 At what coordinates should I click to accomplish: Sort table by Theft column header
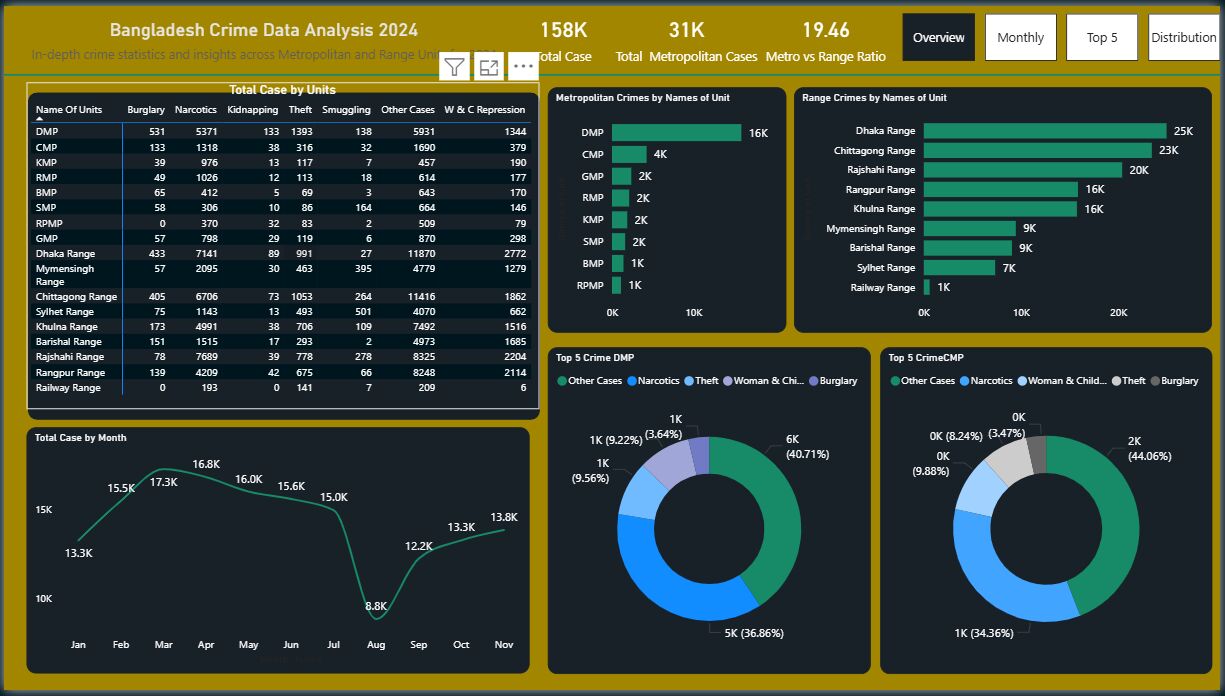(300, 110)
